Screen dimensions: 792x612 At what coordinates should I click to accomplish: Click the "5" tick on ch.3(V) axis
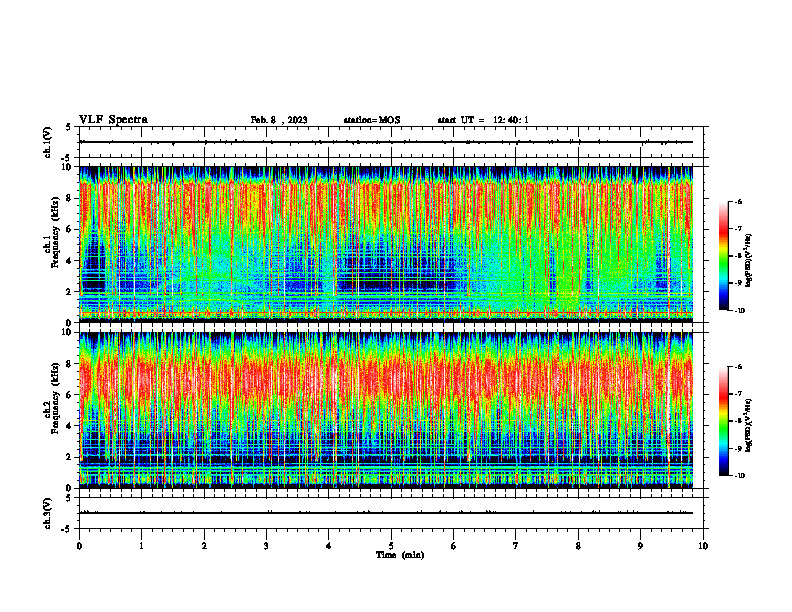[x=68, y=498]
